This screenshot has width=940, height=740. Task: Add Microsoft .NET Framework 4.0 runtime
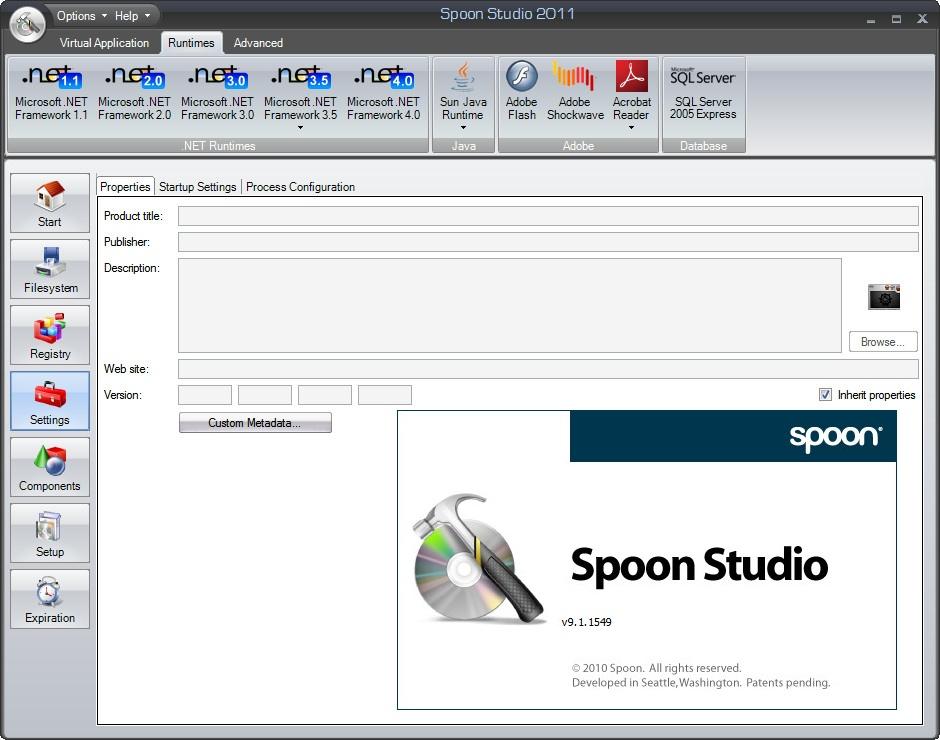384,91
